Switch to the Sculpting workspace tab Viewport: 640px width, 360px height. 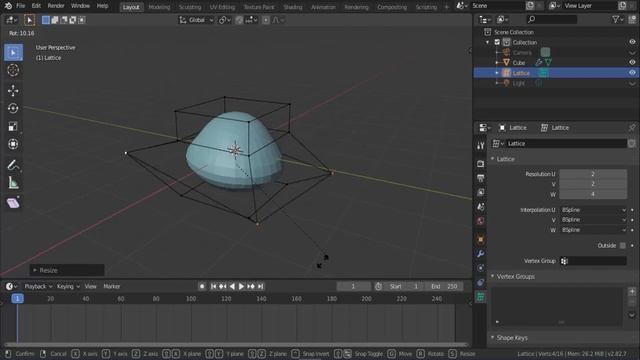point(190,7)
